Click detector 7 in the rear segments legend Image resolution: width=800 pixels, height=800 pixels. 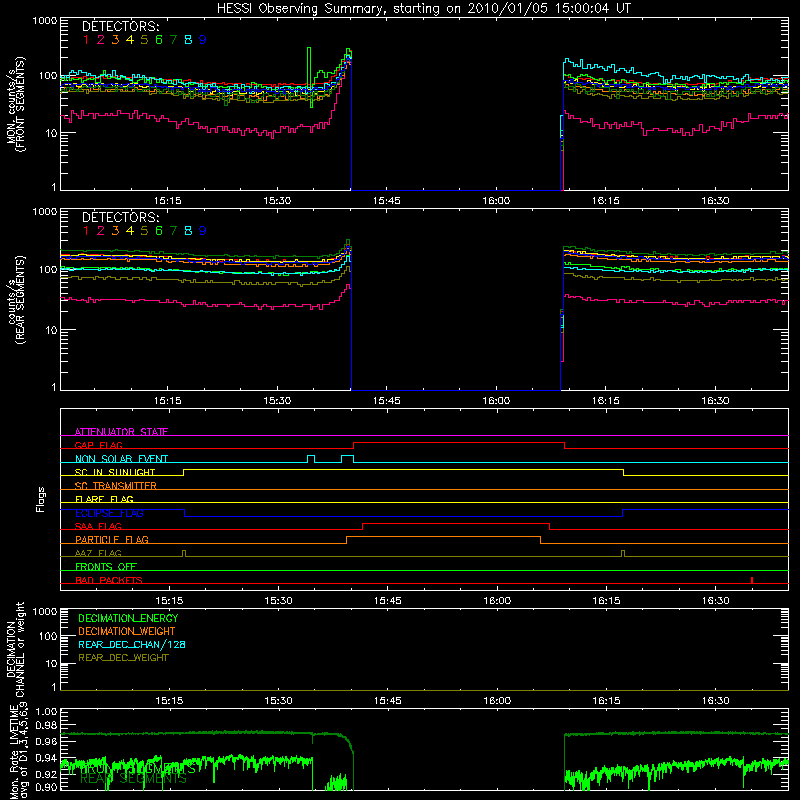(x=173, y=231)
